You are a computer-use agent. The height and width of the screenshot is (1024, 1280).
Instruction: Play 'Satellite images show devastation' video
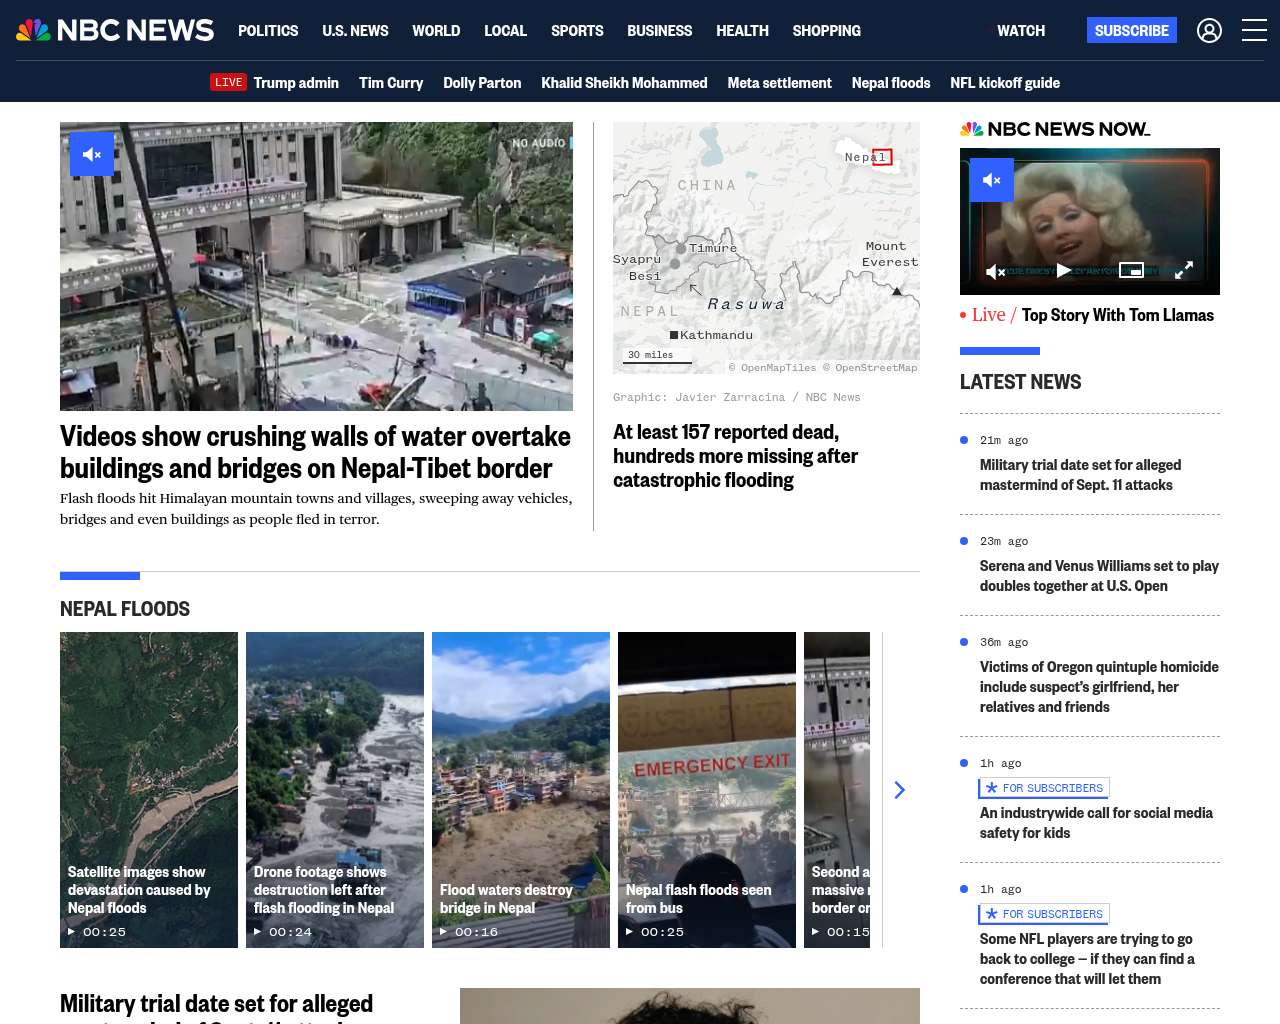pyautogui.click(x=149, y=790)
